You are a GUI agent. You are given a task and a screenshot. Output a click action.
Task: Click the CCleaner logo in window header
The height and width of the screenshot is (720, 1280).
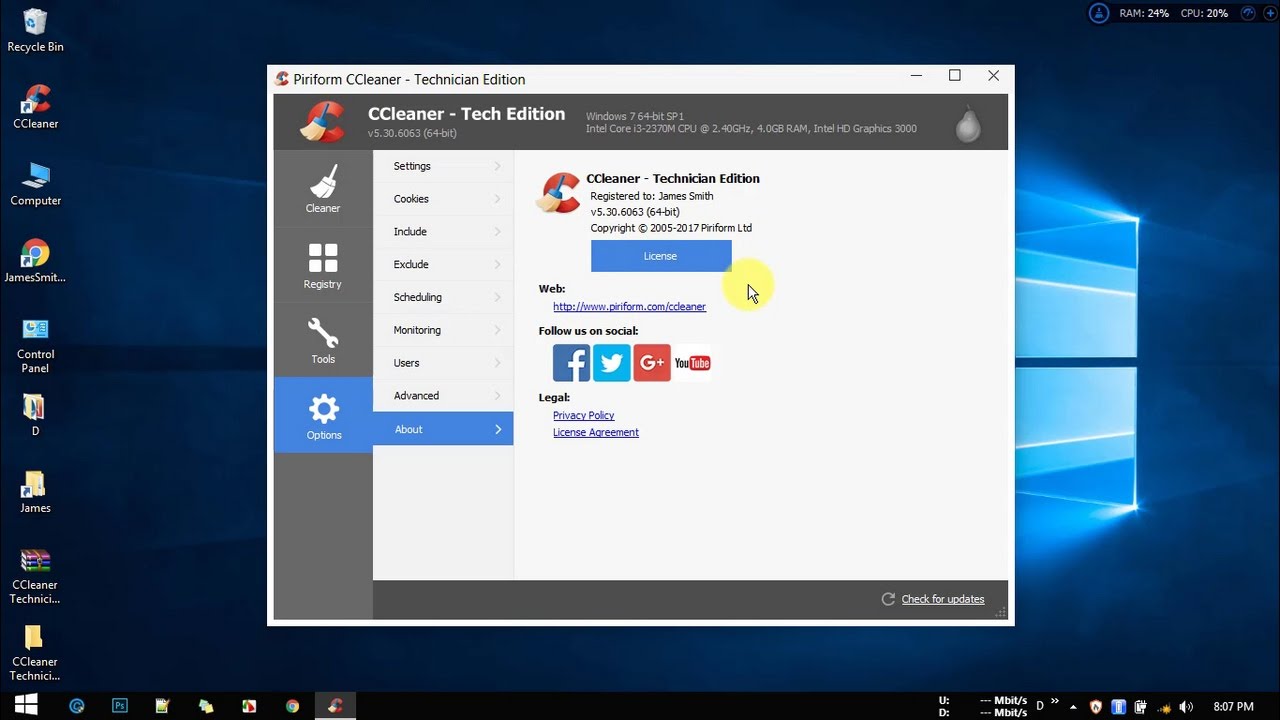(x=322, y=122)
